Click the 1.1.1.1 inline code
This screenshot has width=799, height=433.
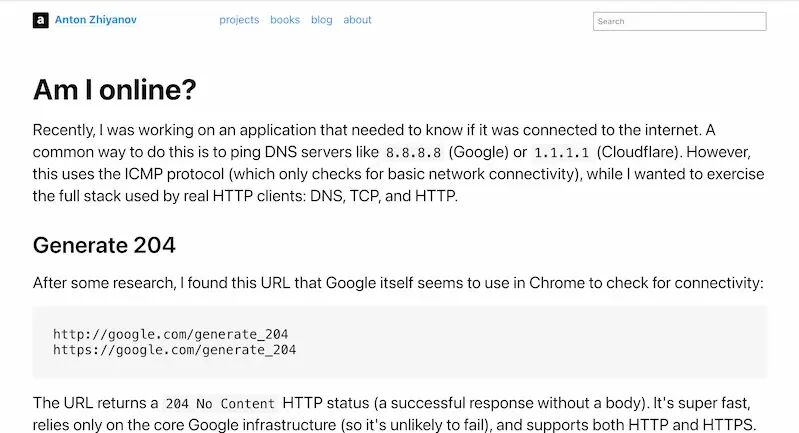(562, 153)
